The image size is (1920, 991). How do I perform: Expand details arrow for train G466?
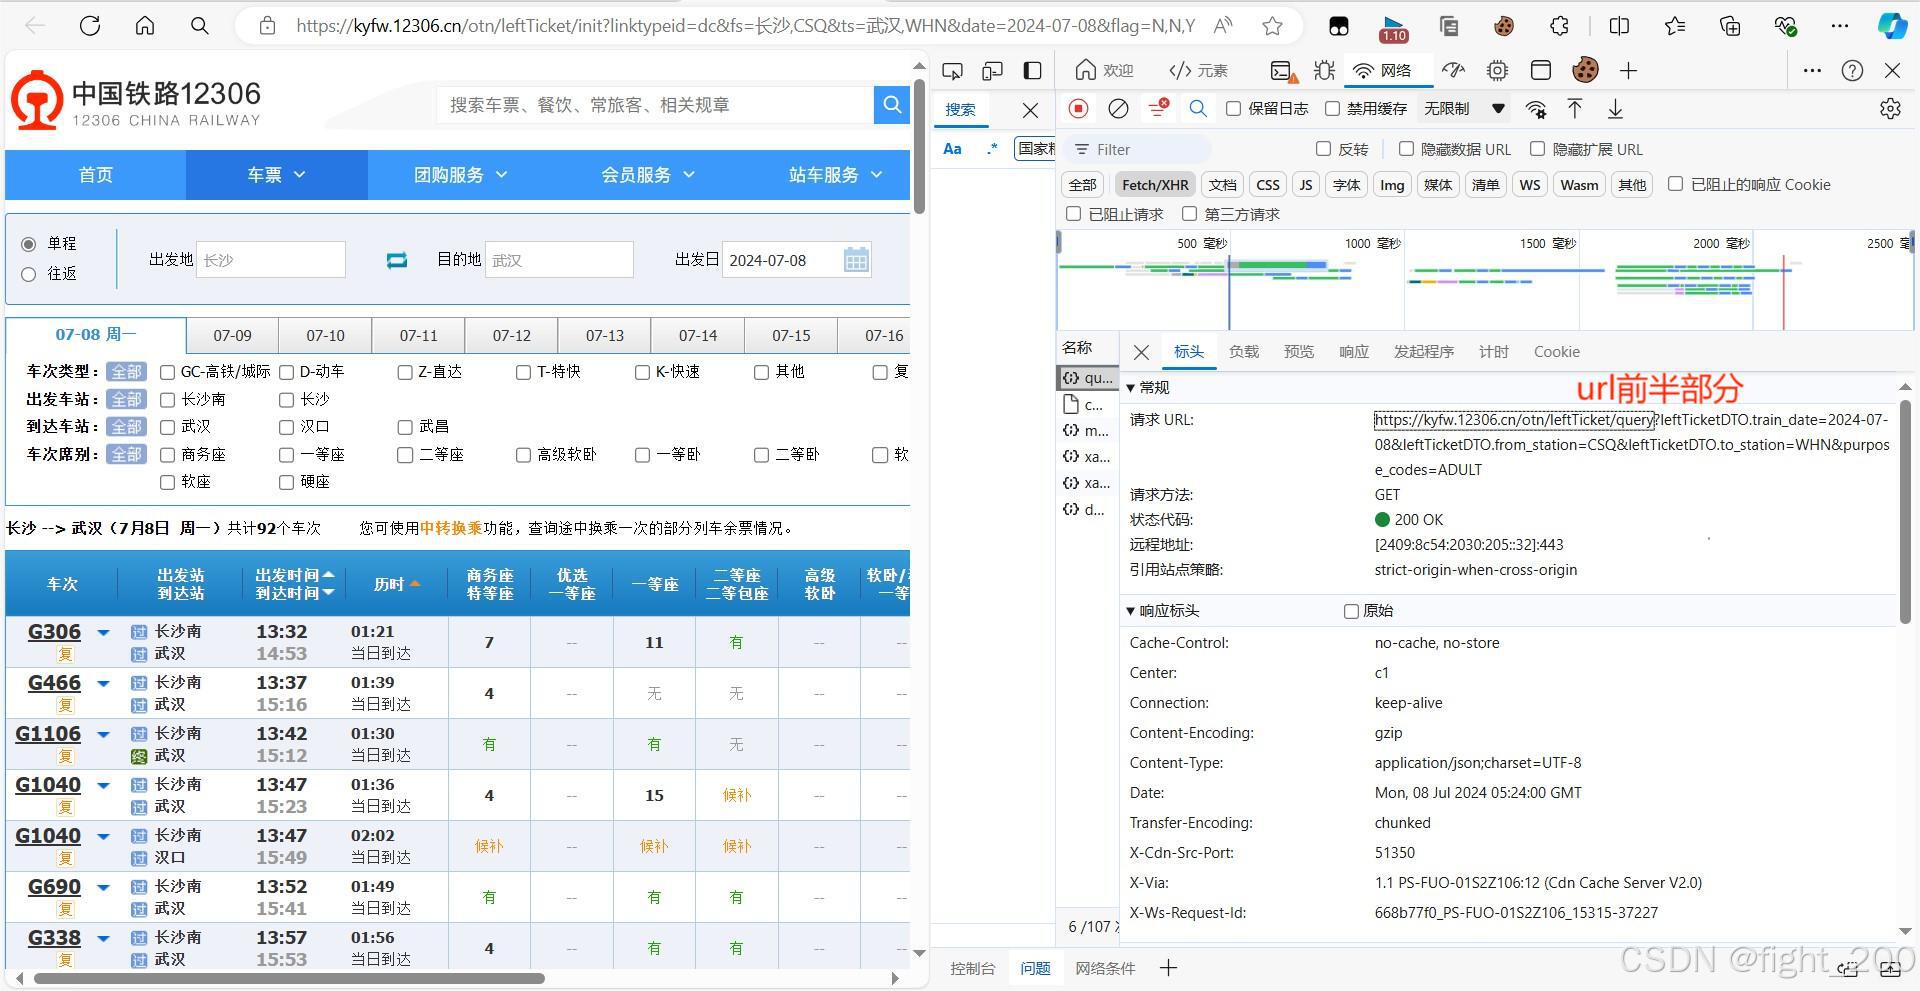[103, 684]
